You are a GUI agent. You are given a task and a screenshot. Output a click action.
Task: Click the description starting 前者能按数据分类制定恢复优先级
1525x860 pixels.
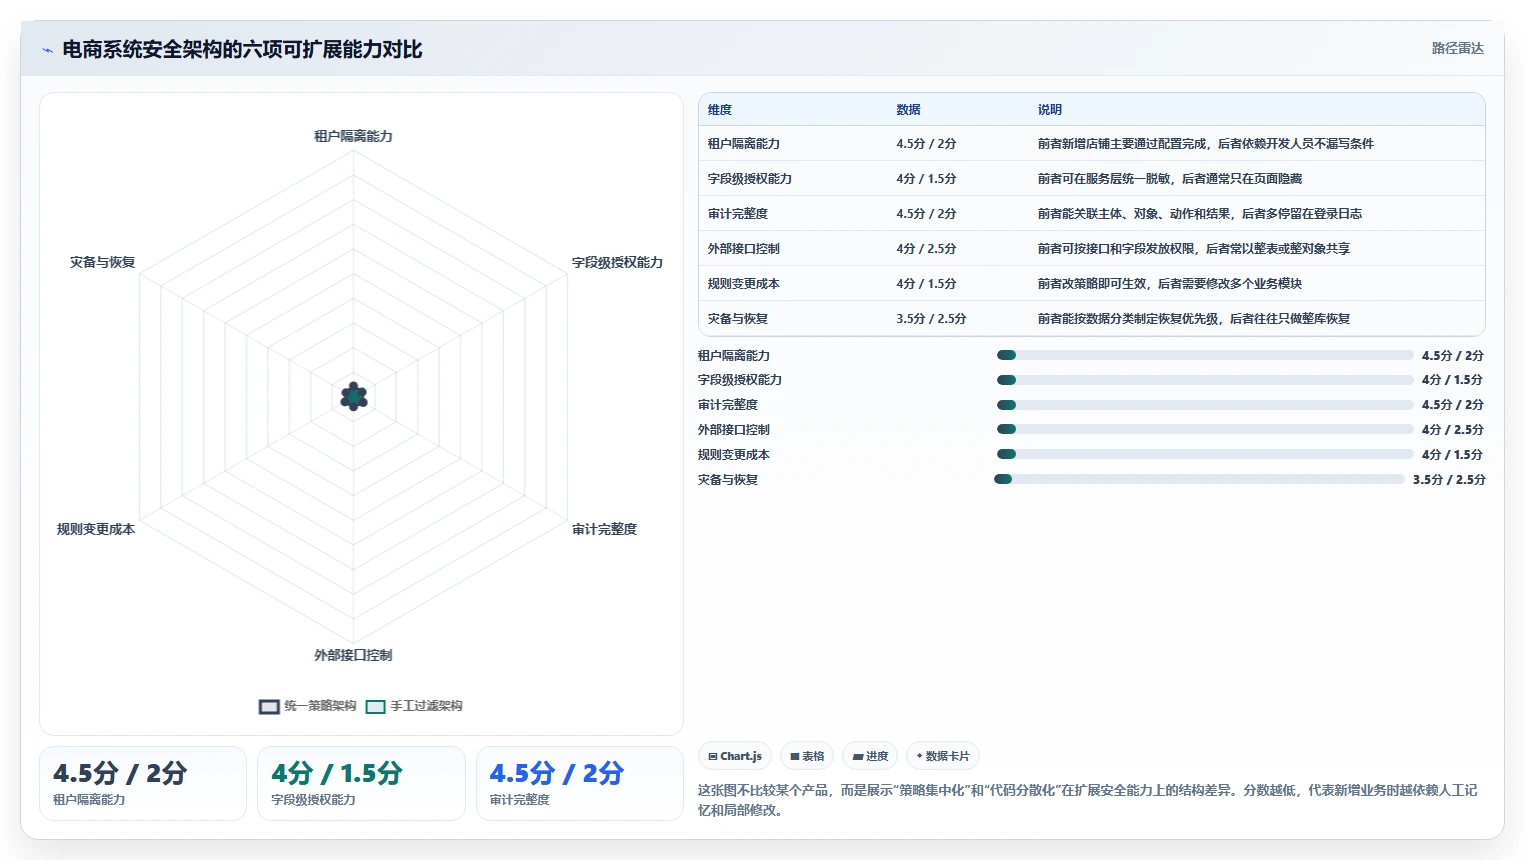1193,319
